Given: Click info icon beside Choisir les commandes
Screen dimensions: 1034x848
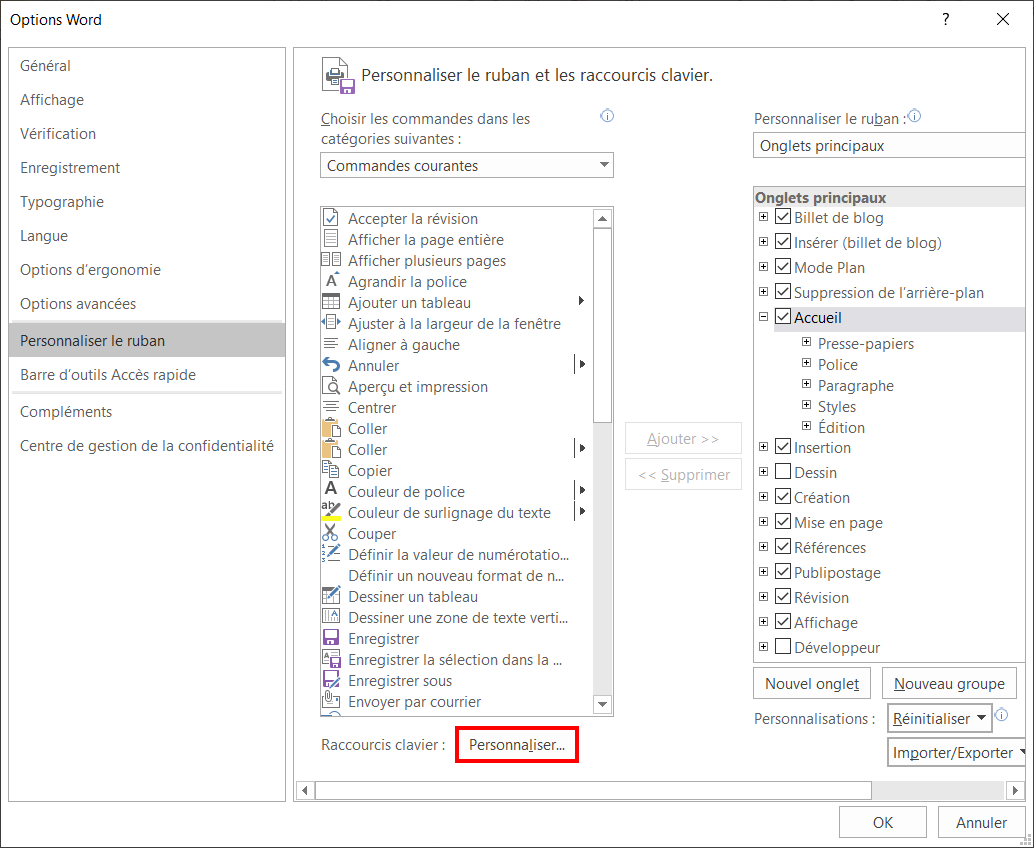Looking at the screenshot, I should 607,116.
